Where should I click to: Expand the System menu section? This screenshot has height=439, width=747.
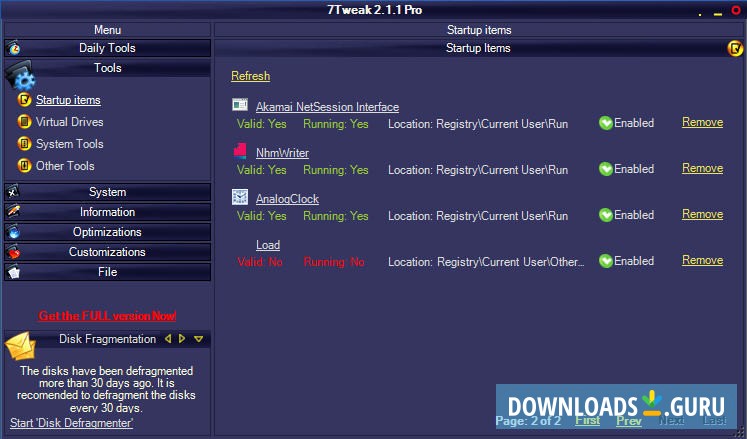click(x=108, y=192)
